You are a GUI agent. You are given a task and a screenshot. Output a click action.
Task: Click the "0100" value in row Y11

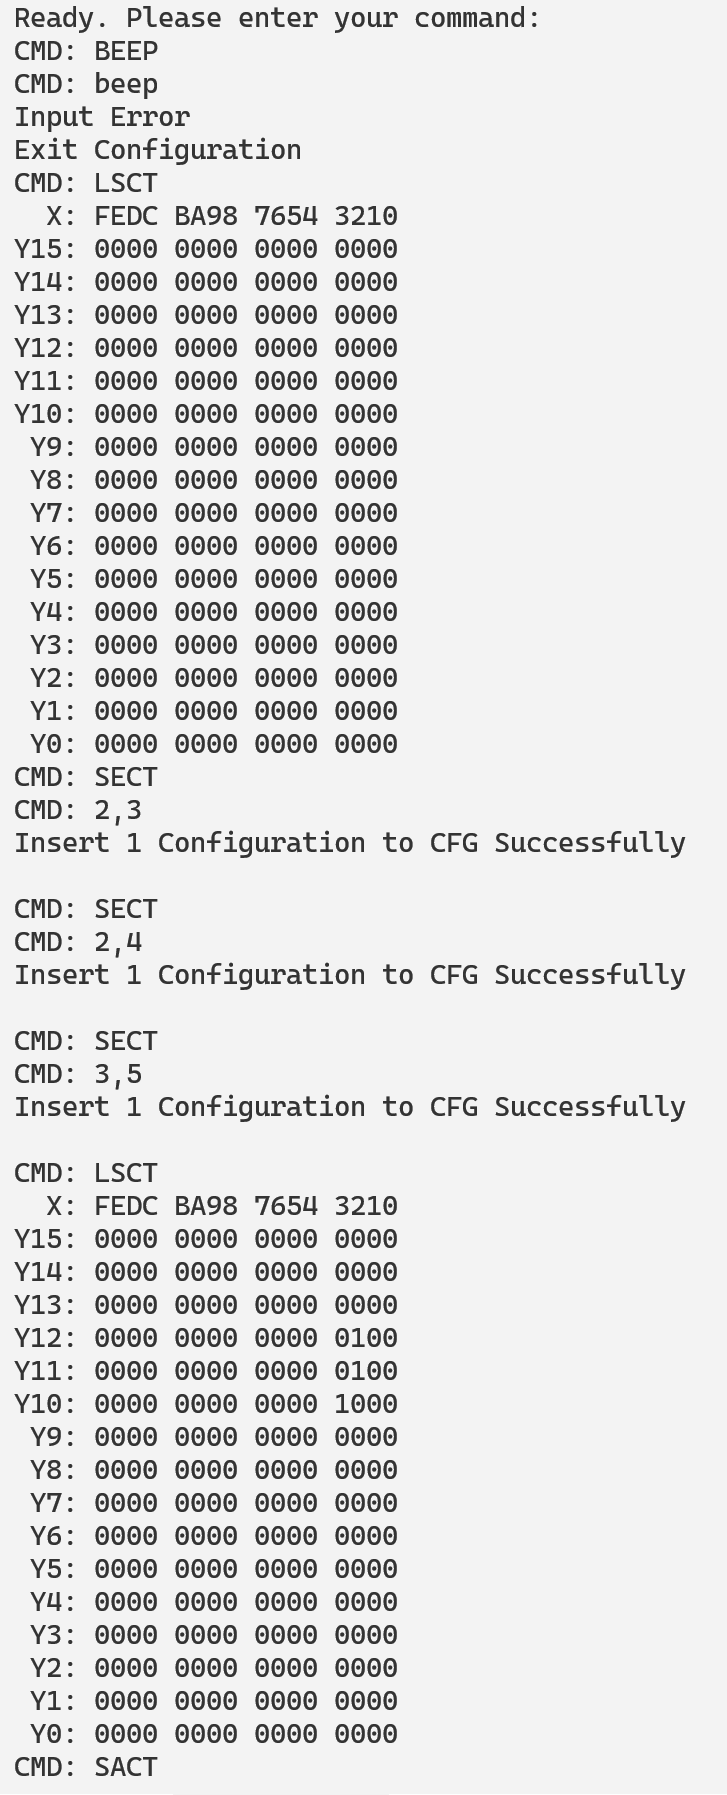[366, 1371]
